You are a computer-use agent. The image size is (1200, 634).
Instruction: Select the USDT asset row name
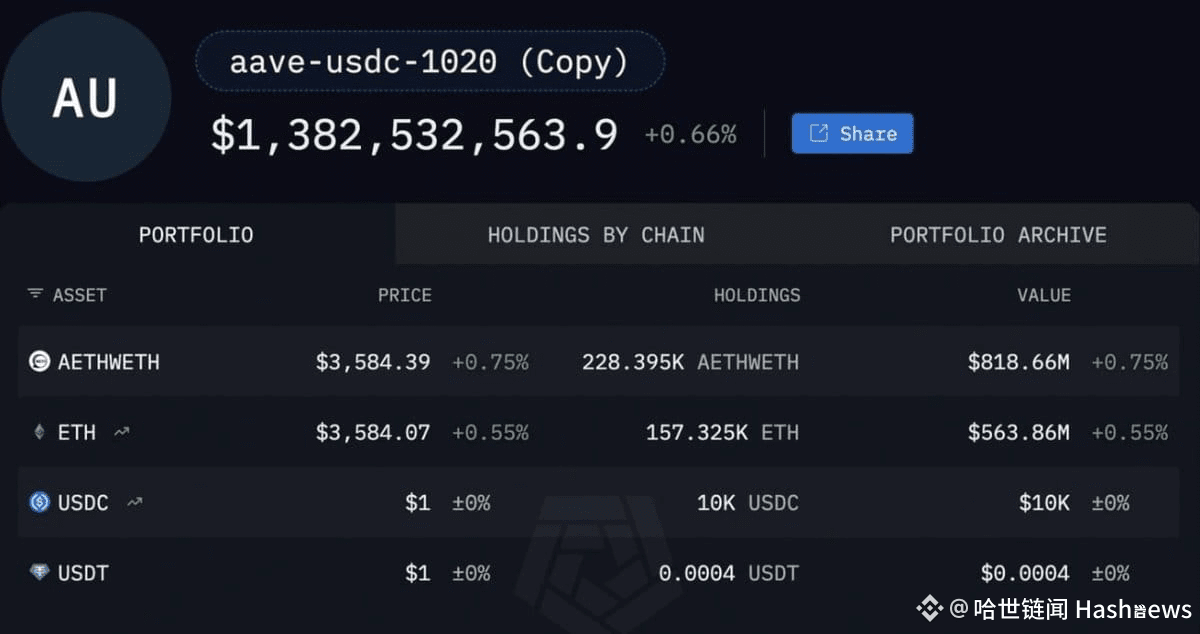click(x=83, y=573)
